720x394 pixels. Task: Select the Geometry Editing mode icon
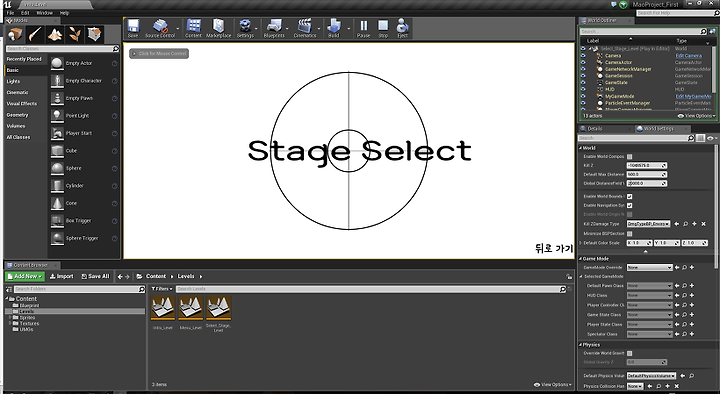(x=95, y=34)
